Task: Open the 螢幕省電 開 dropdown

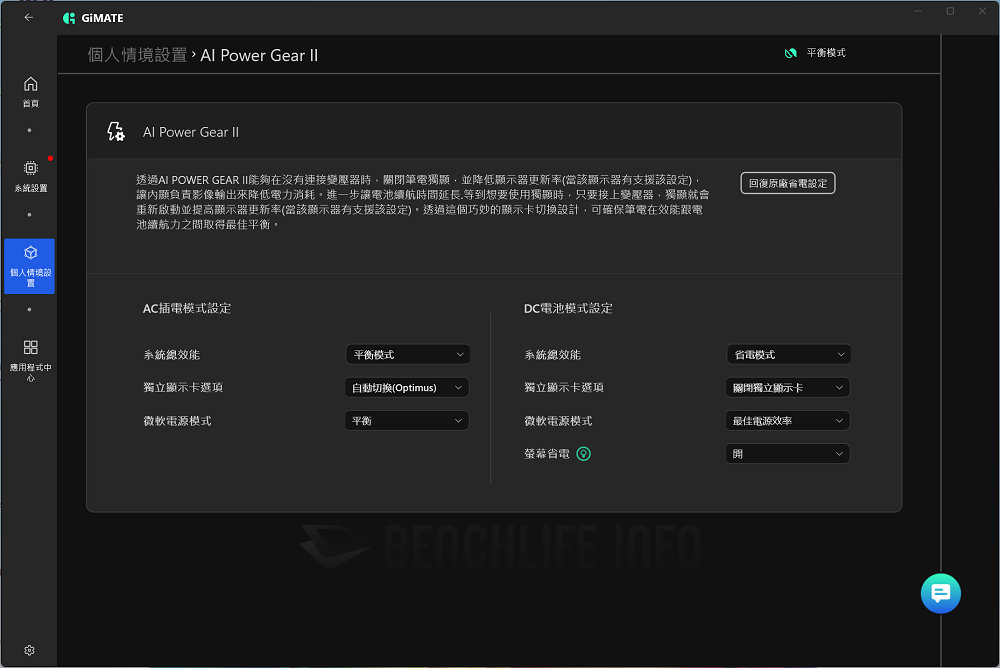Action: coord(788,453)
